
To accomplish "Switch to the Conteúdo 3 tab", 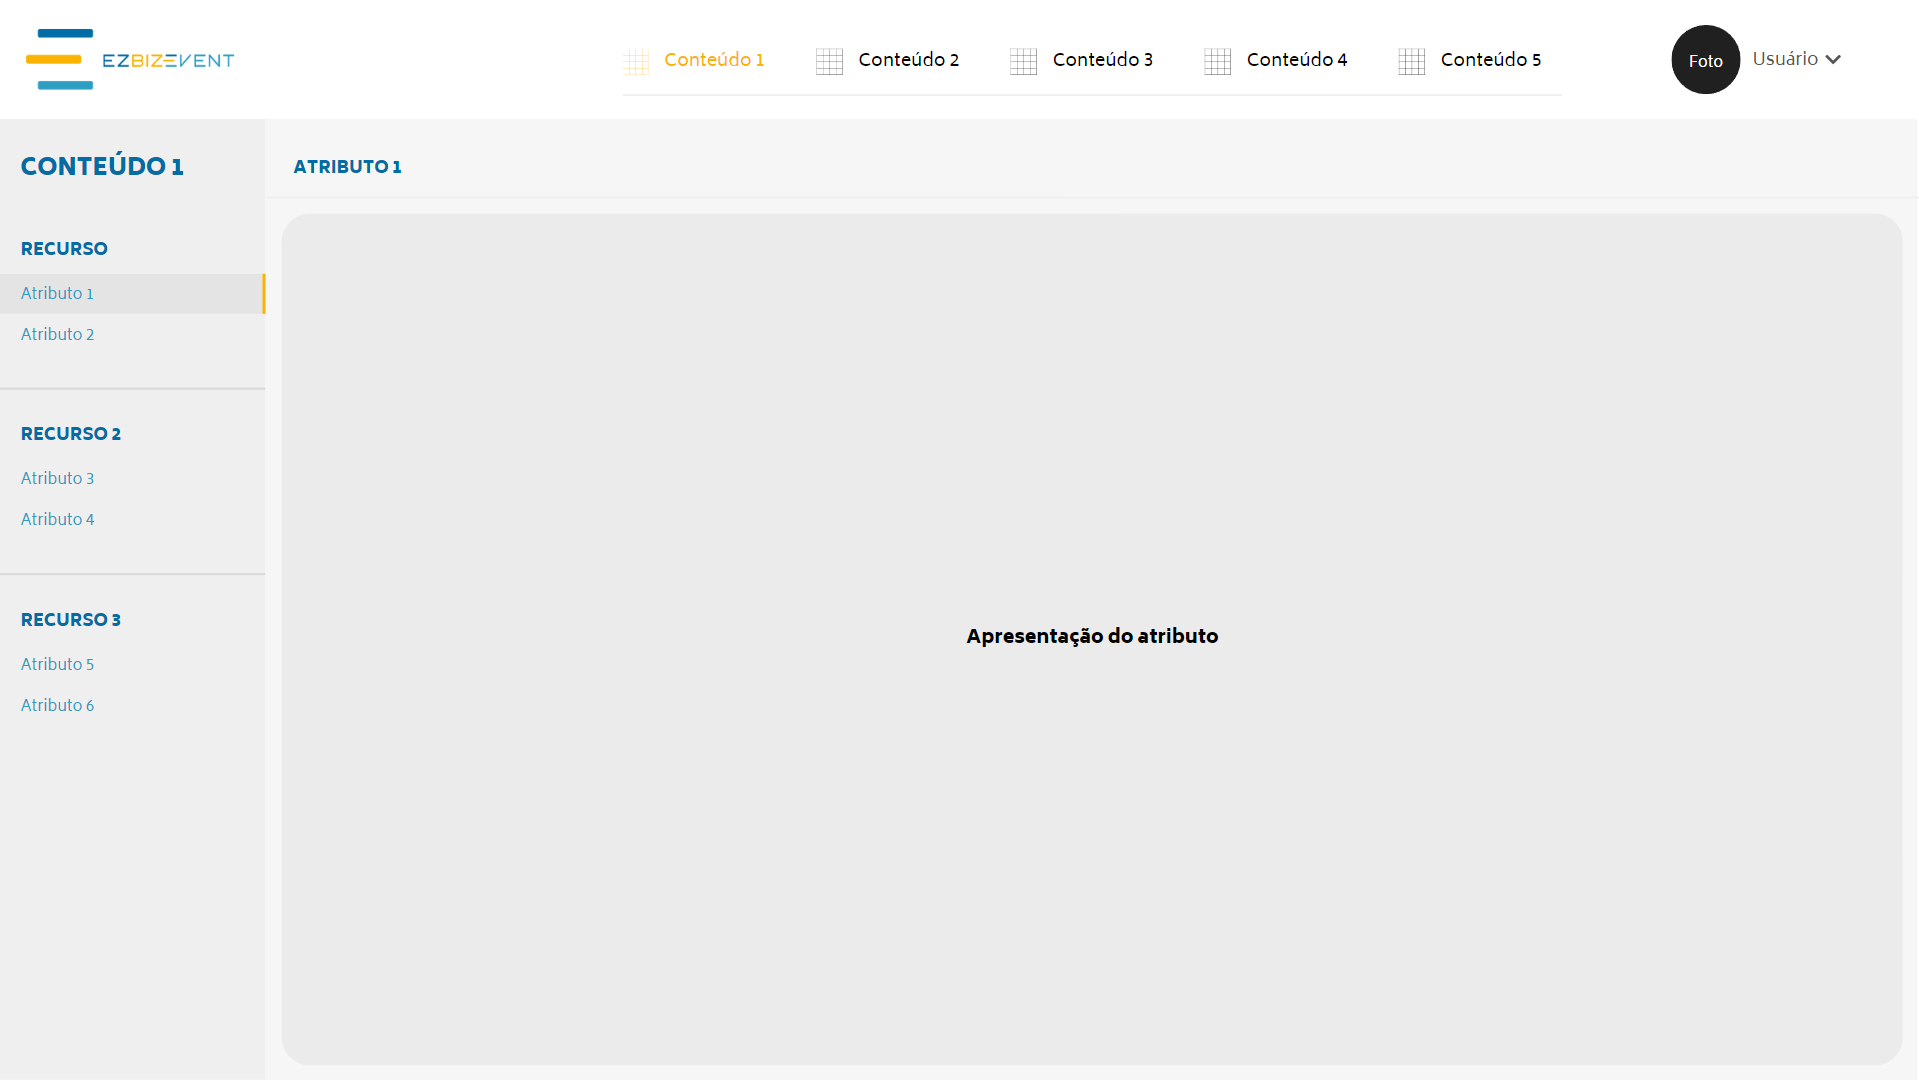I will coord(1102,60).
